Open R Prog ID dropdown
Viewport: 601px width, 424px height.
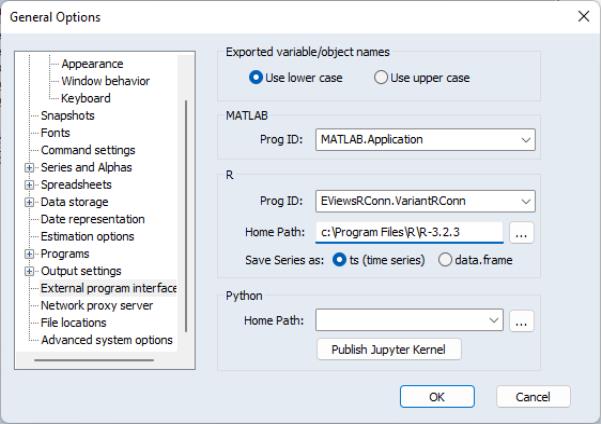(526, 203)
